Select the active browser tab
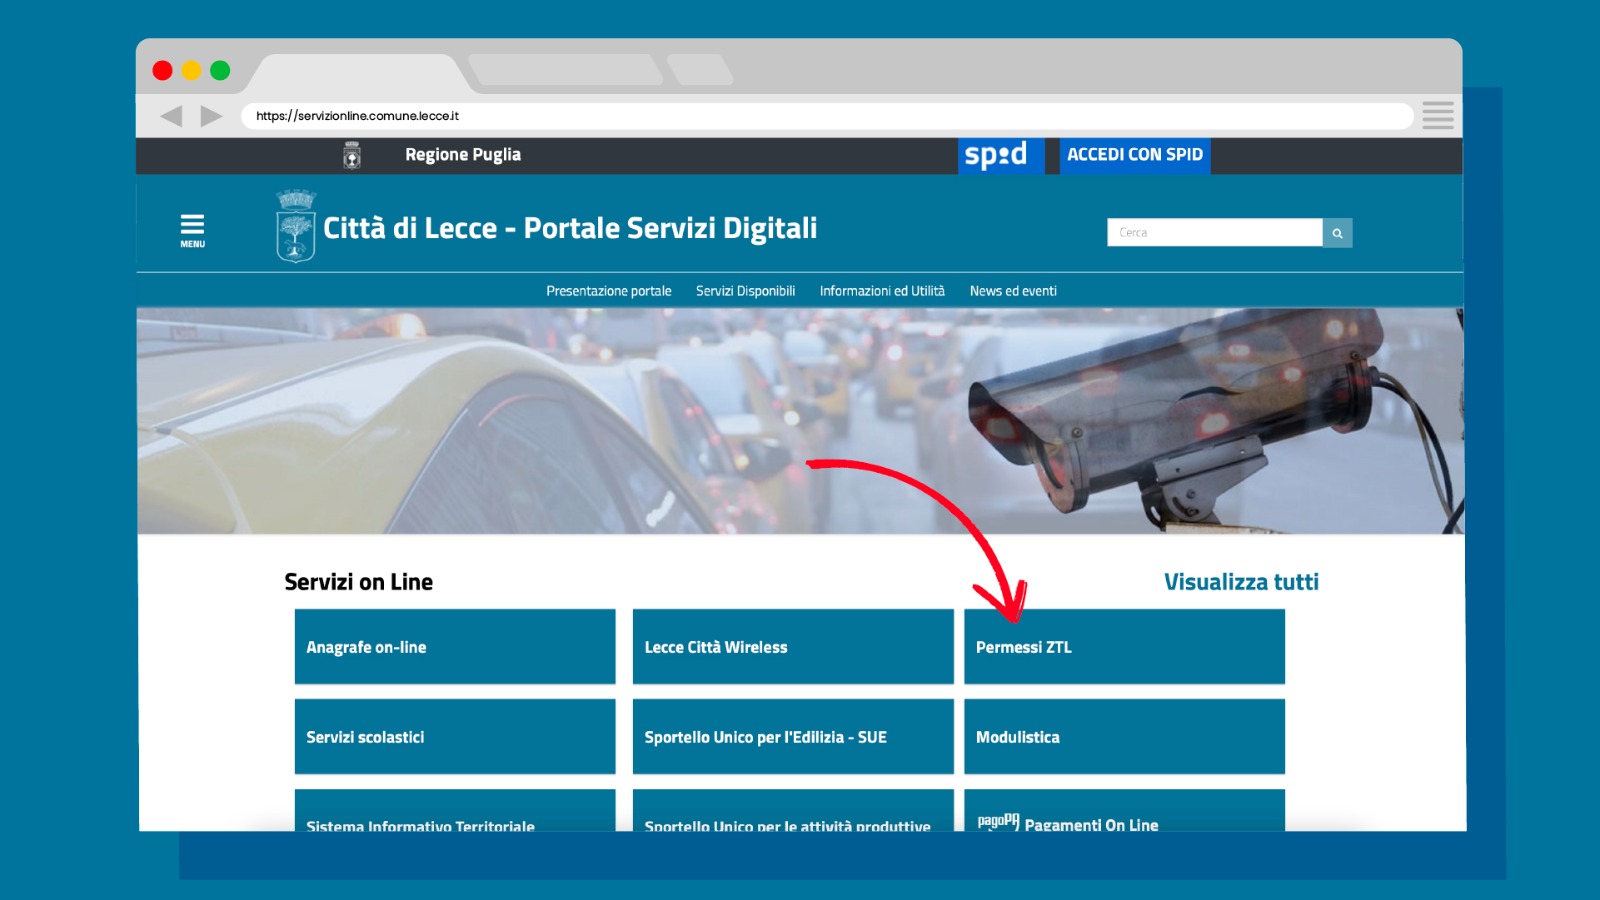 [358, 73]
